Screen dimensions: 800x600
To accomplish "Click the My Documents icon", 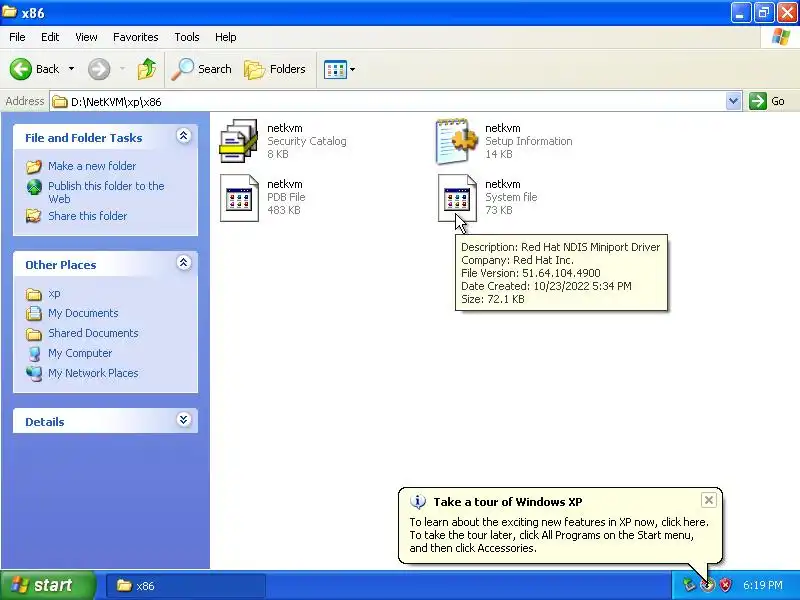I will [34, 313].
